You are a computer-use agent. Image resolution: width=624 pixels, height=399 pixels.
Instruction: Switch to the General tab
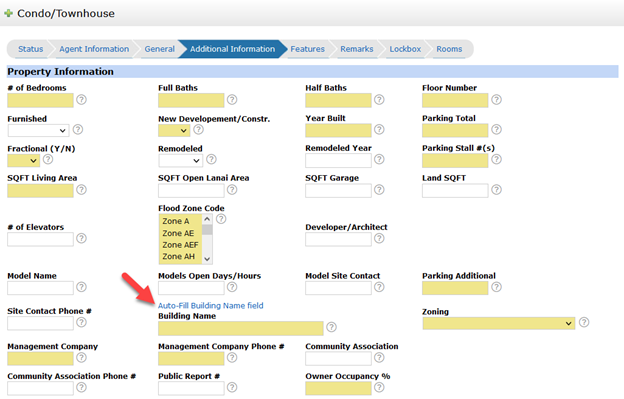pyautogui.click(x=159, y=49)
